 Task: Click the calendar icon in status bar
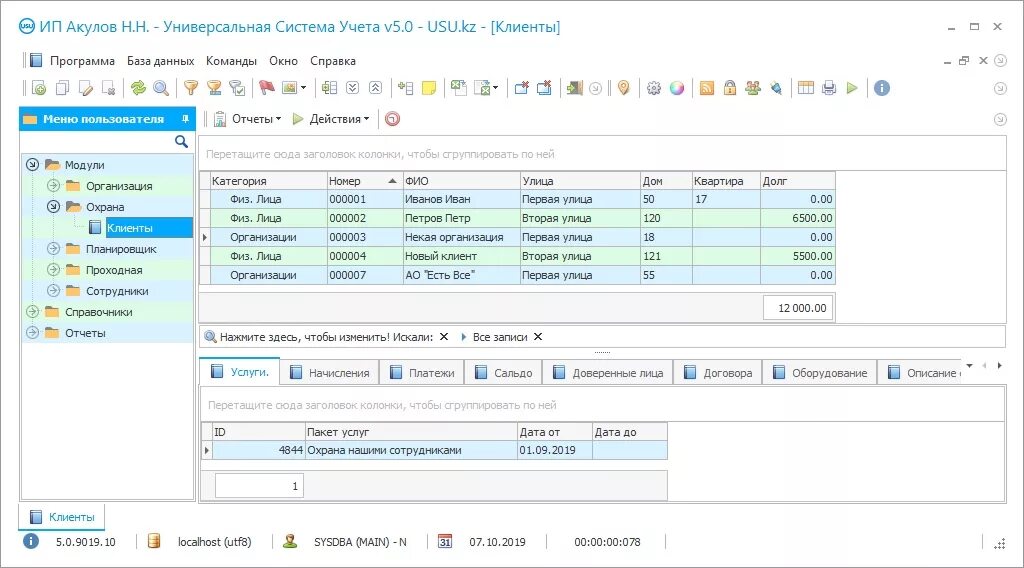[x=445, y=541]
